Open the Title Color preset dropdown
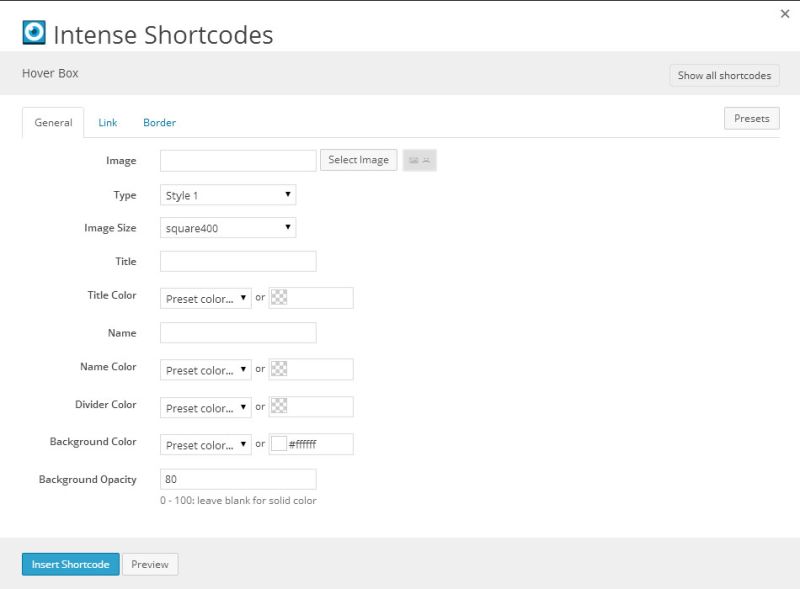800x589 pixels. click(x=206, y=299)
